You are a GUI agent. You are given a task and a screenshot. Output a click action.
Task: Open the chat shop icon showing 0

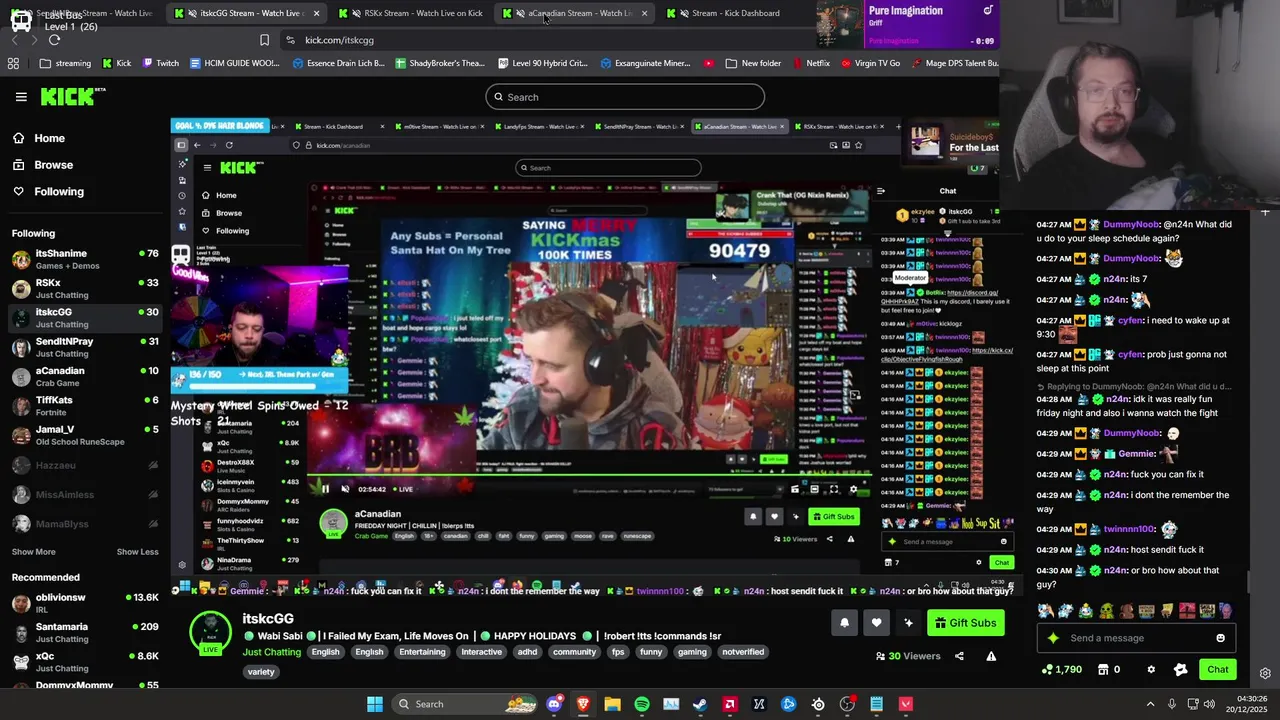1109,670
